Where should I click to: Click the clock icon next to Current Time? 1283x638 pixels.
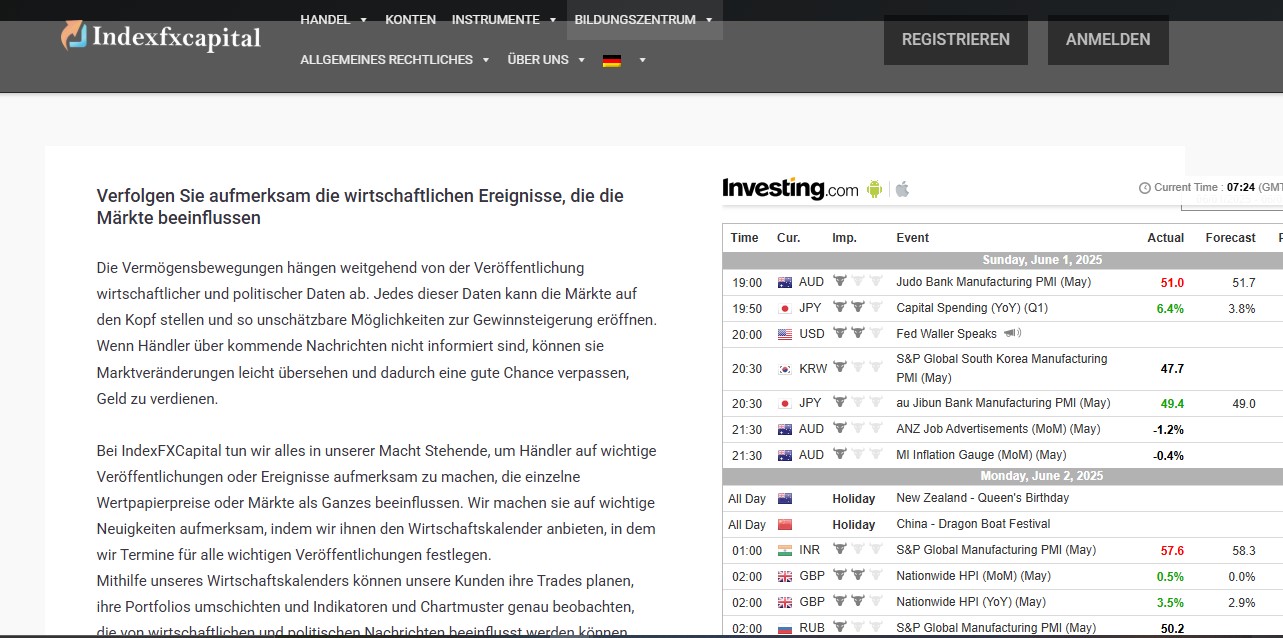coord(1145,188)
